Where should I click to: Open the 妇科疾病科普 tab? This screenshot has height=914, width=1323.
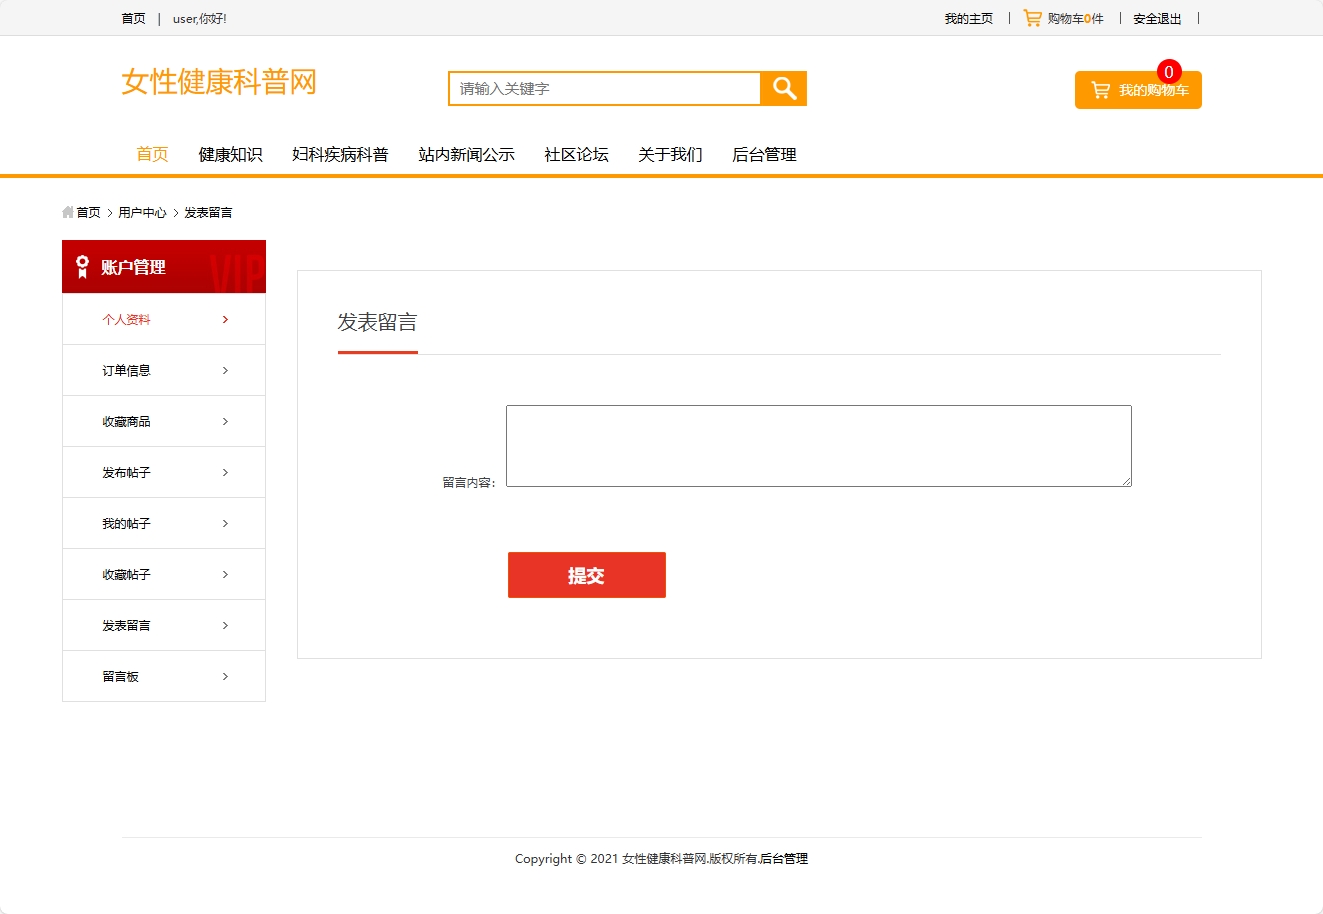pos(340,154)
